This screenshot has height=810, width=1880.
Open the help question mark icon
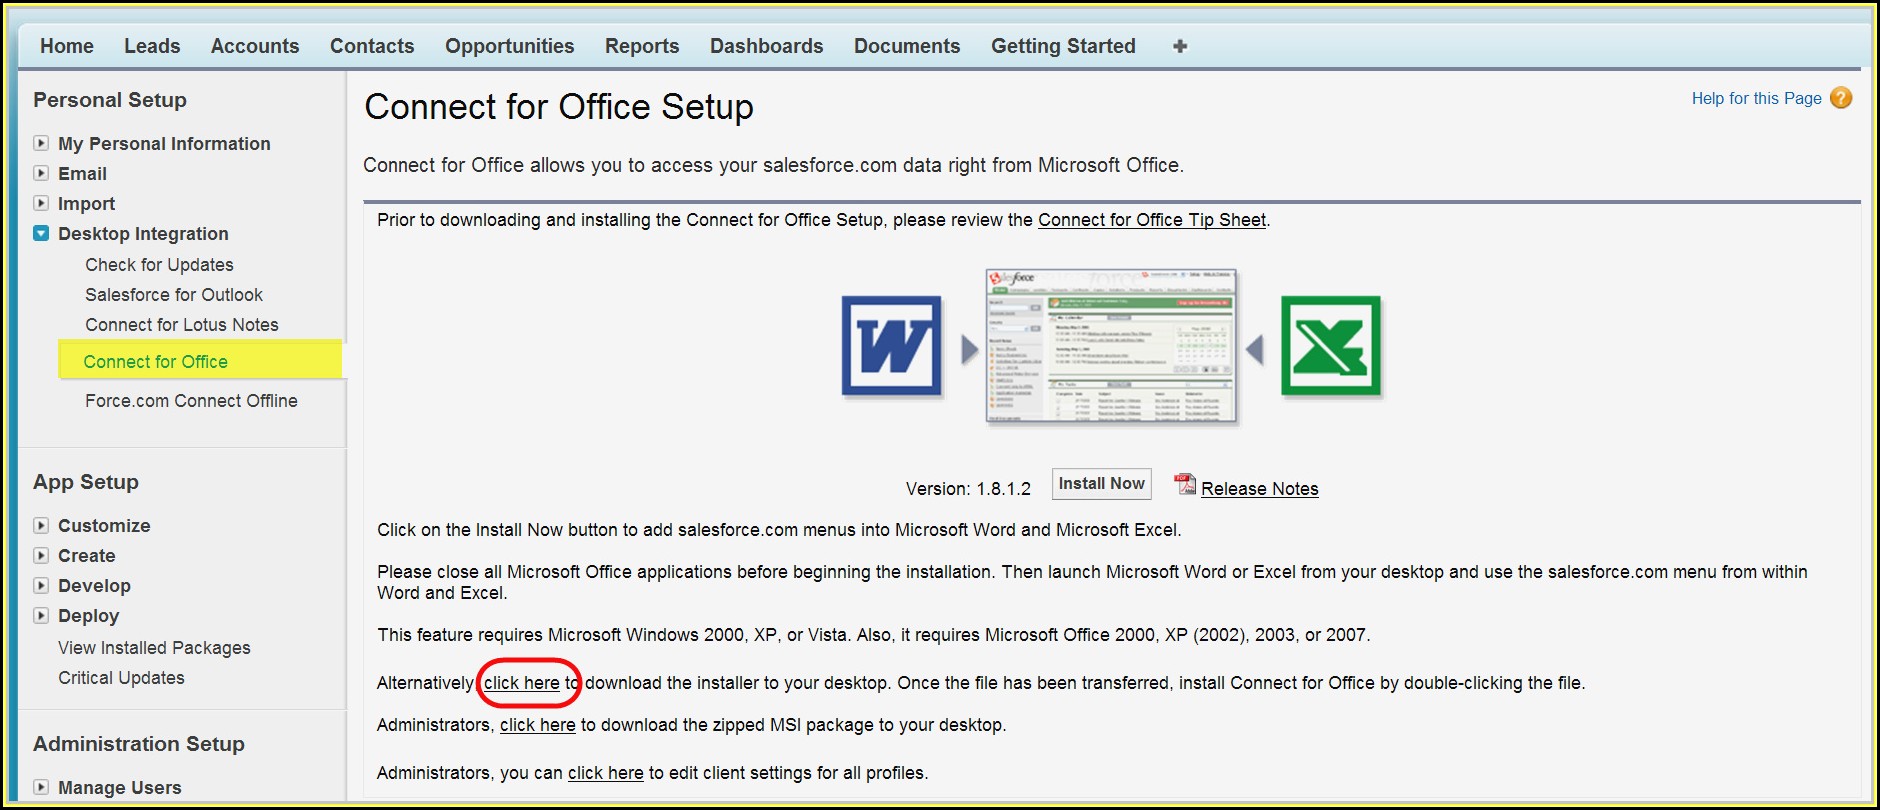[1841, 98]
